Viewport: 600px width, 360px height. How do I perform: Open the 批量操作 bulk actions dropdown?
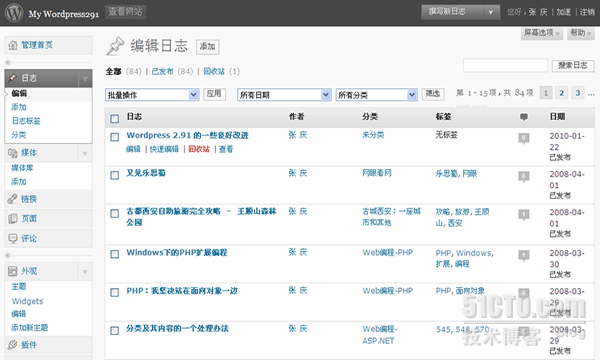tap(152, 95)
